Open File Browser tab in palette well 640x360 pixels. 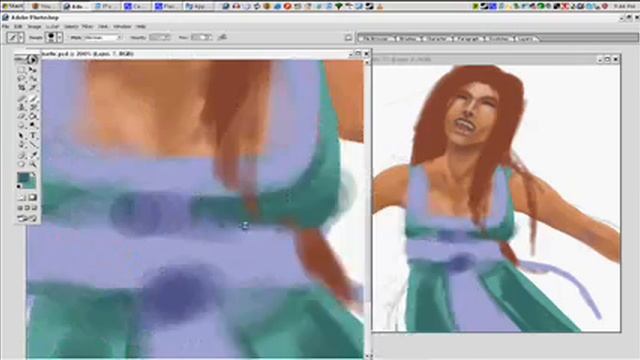click(377, 39)
